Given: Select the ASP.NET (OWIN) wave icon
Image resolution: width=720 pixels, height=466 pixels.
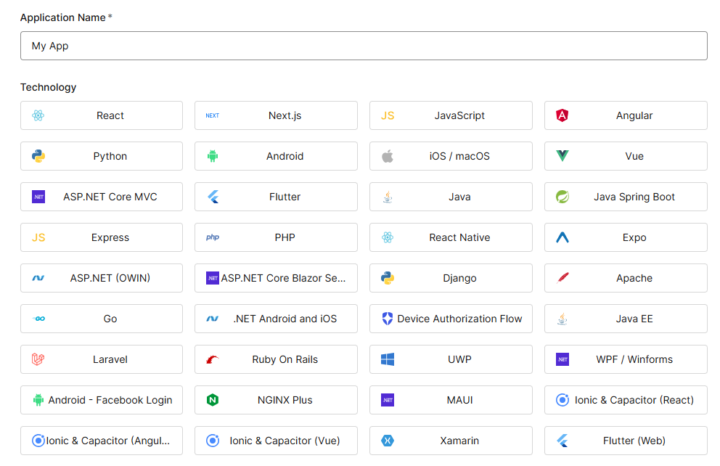Looking at the screenshot, I should (38, 278).
